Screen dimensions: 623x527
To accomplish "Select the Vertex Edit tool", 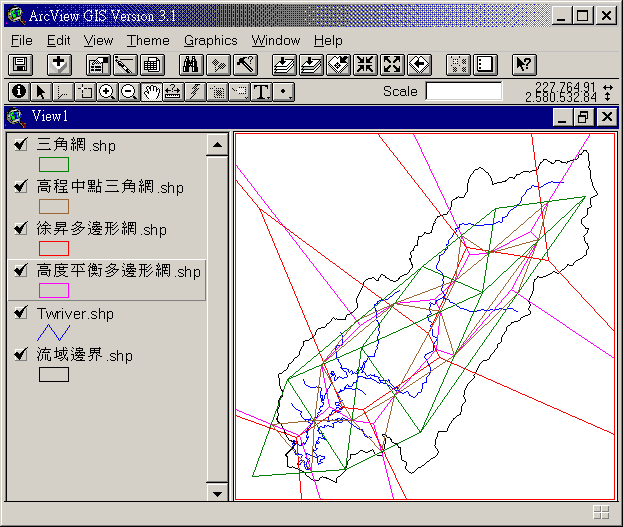I will pyautogui.click(x=63, y=92).
